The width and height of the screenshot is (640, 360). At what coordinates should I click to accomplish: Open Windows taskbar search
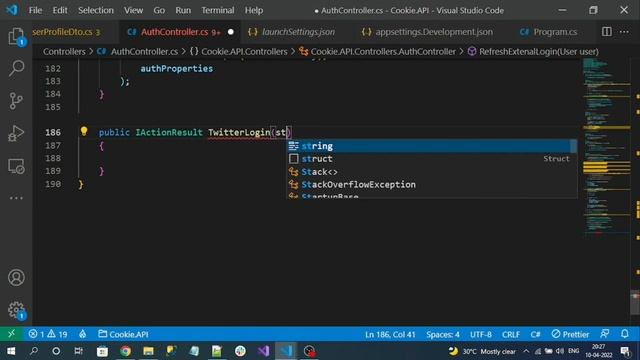(x=34, y=351)
